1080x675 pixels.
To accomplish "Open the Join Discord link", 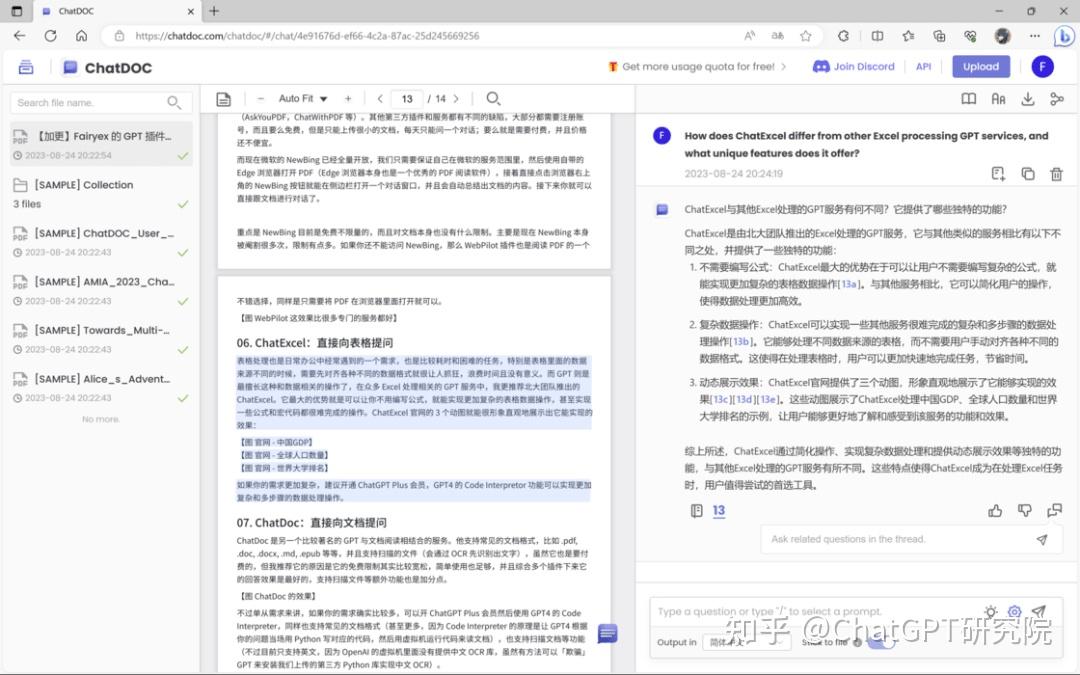I will point(853,67).
